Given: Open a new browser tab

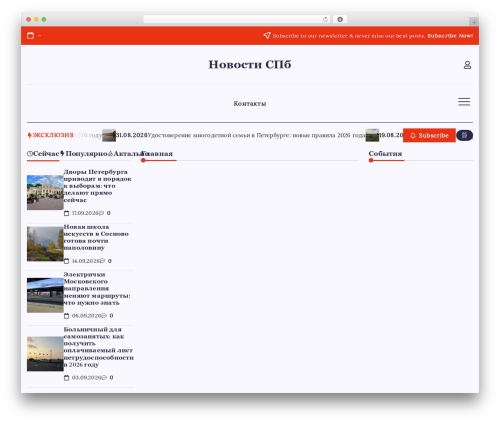Looking at the screenshot, I should coord(474,22).
